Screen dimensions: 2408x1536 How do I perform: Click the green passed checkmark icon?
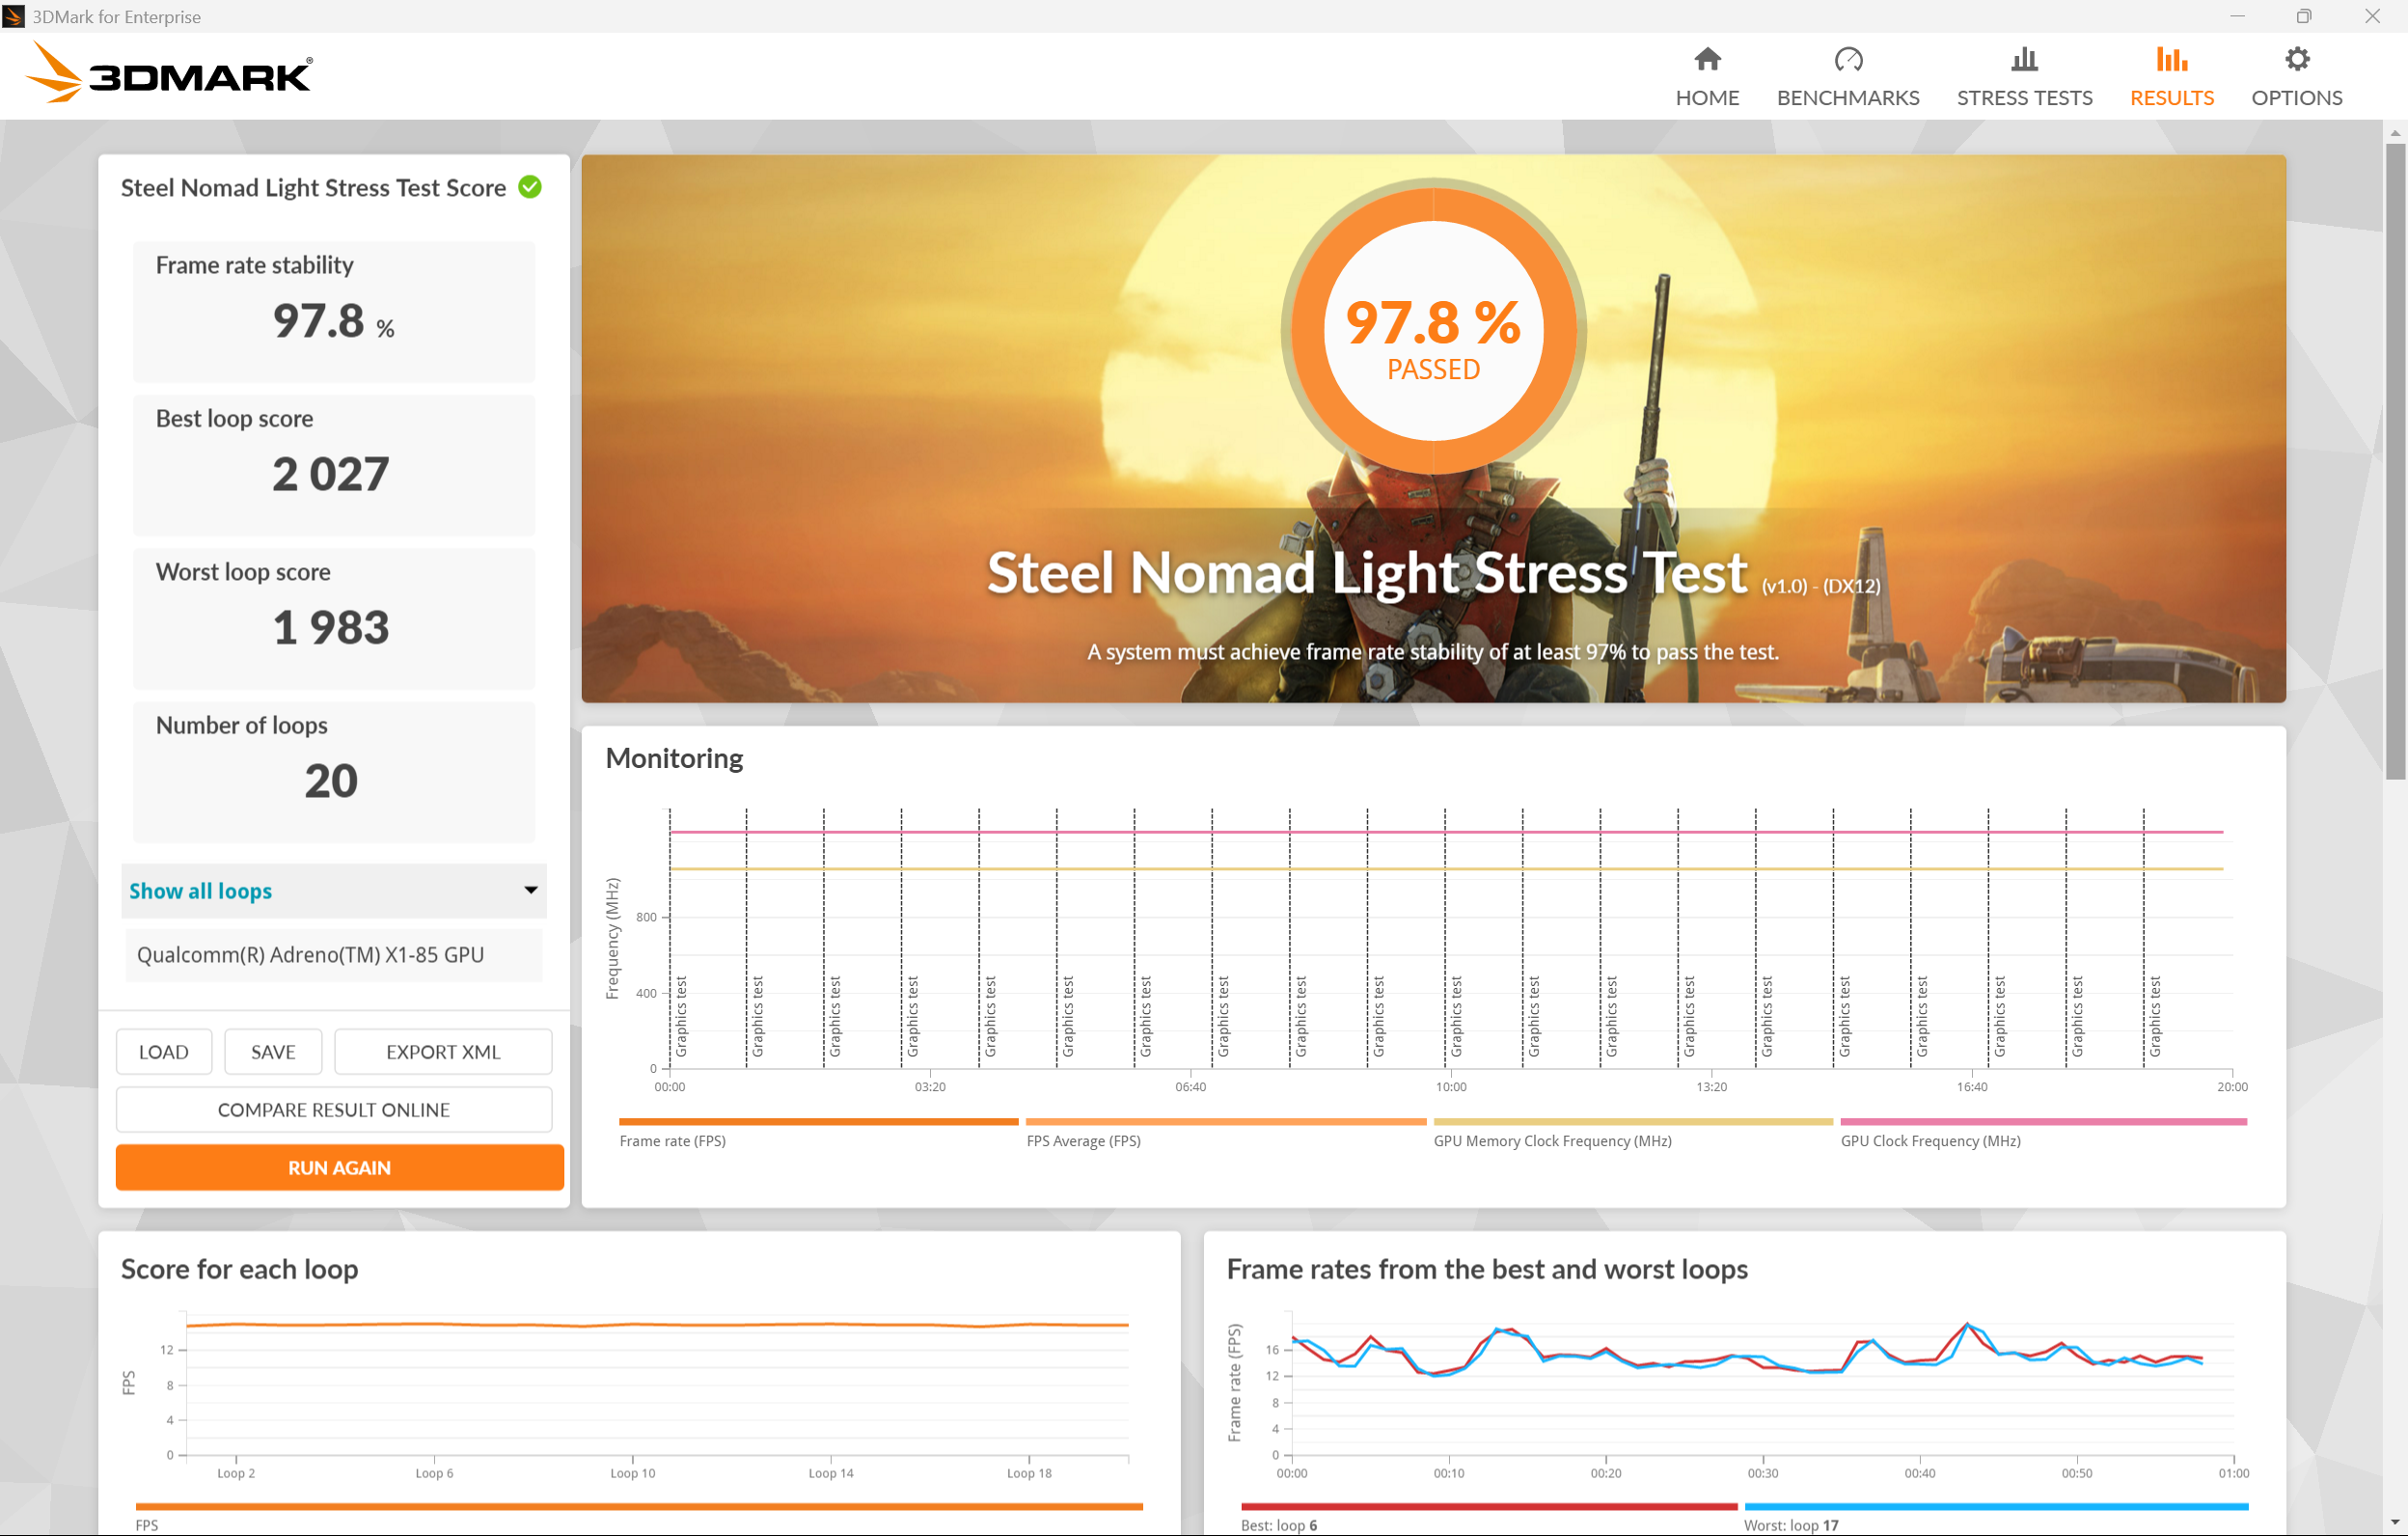(x=530, y=187)
